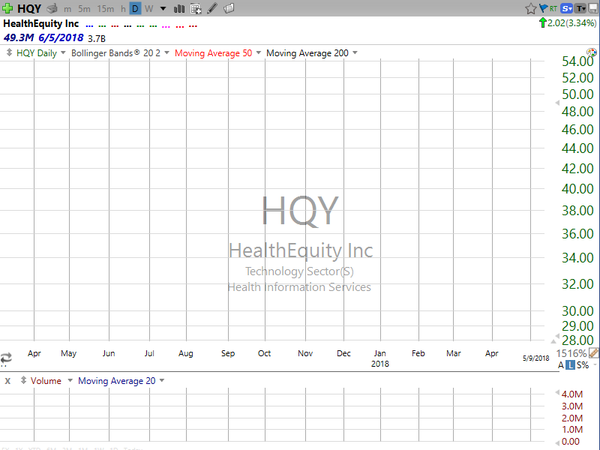Toggle the S% scale option
Screen dimensions: 600x450
(x=583, y=365)
